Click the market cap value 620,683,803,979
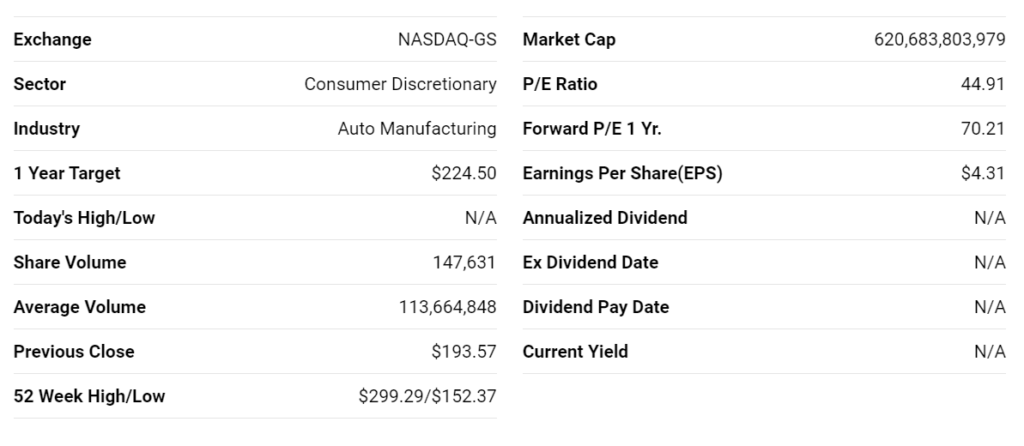 tap(939, 40)
